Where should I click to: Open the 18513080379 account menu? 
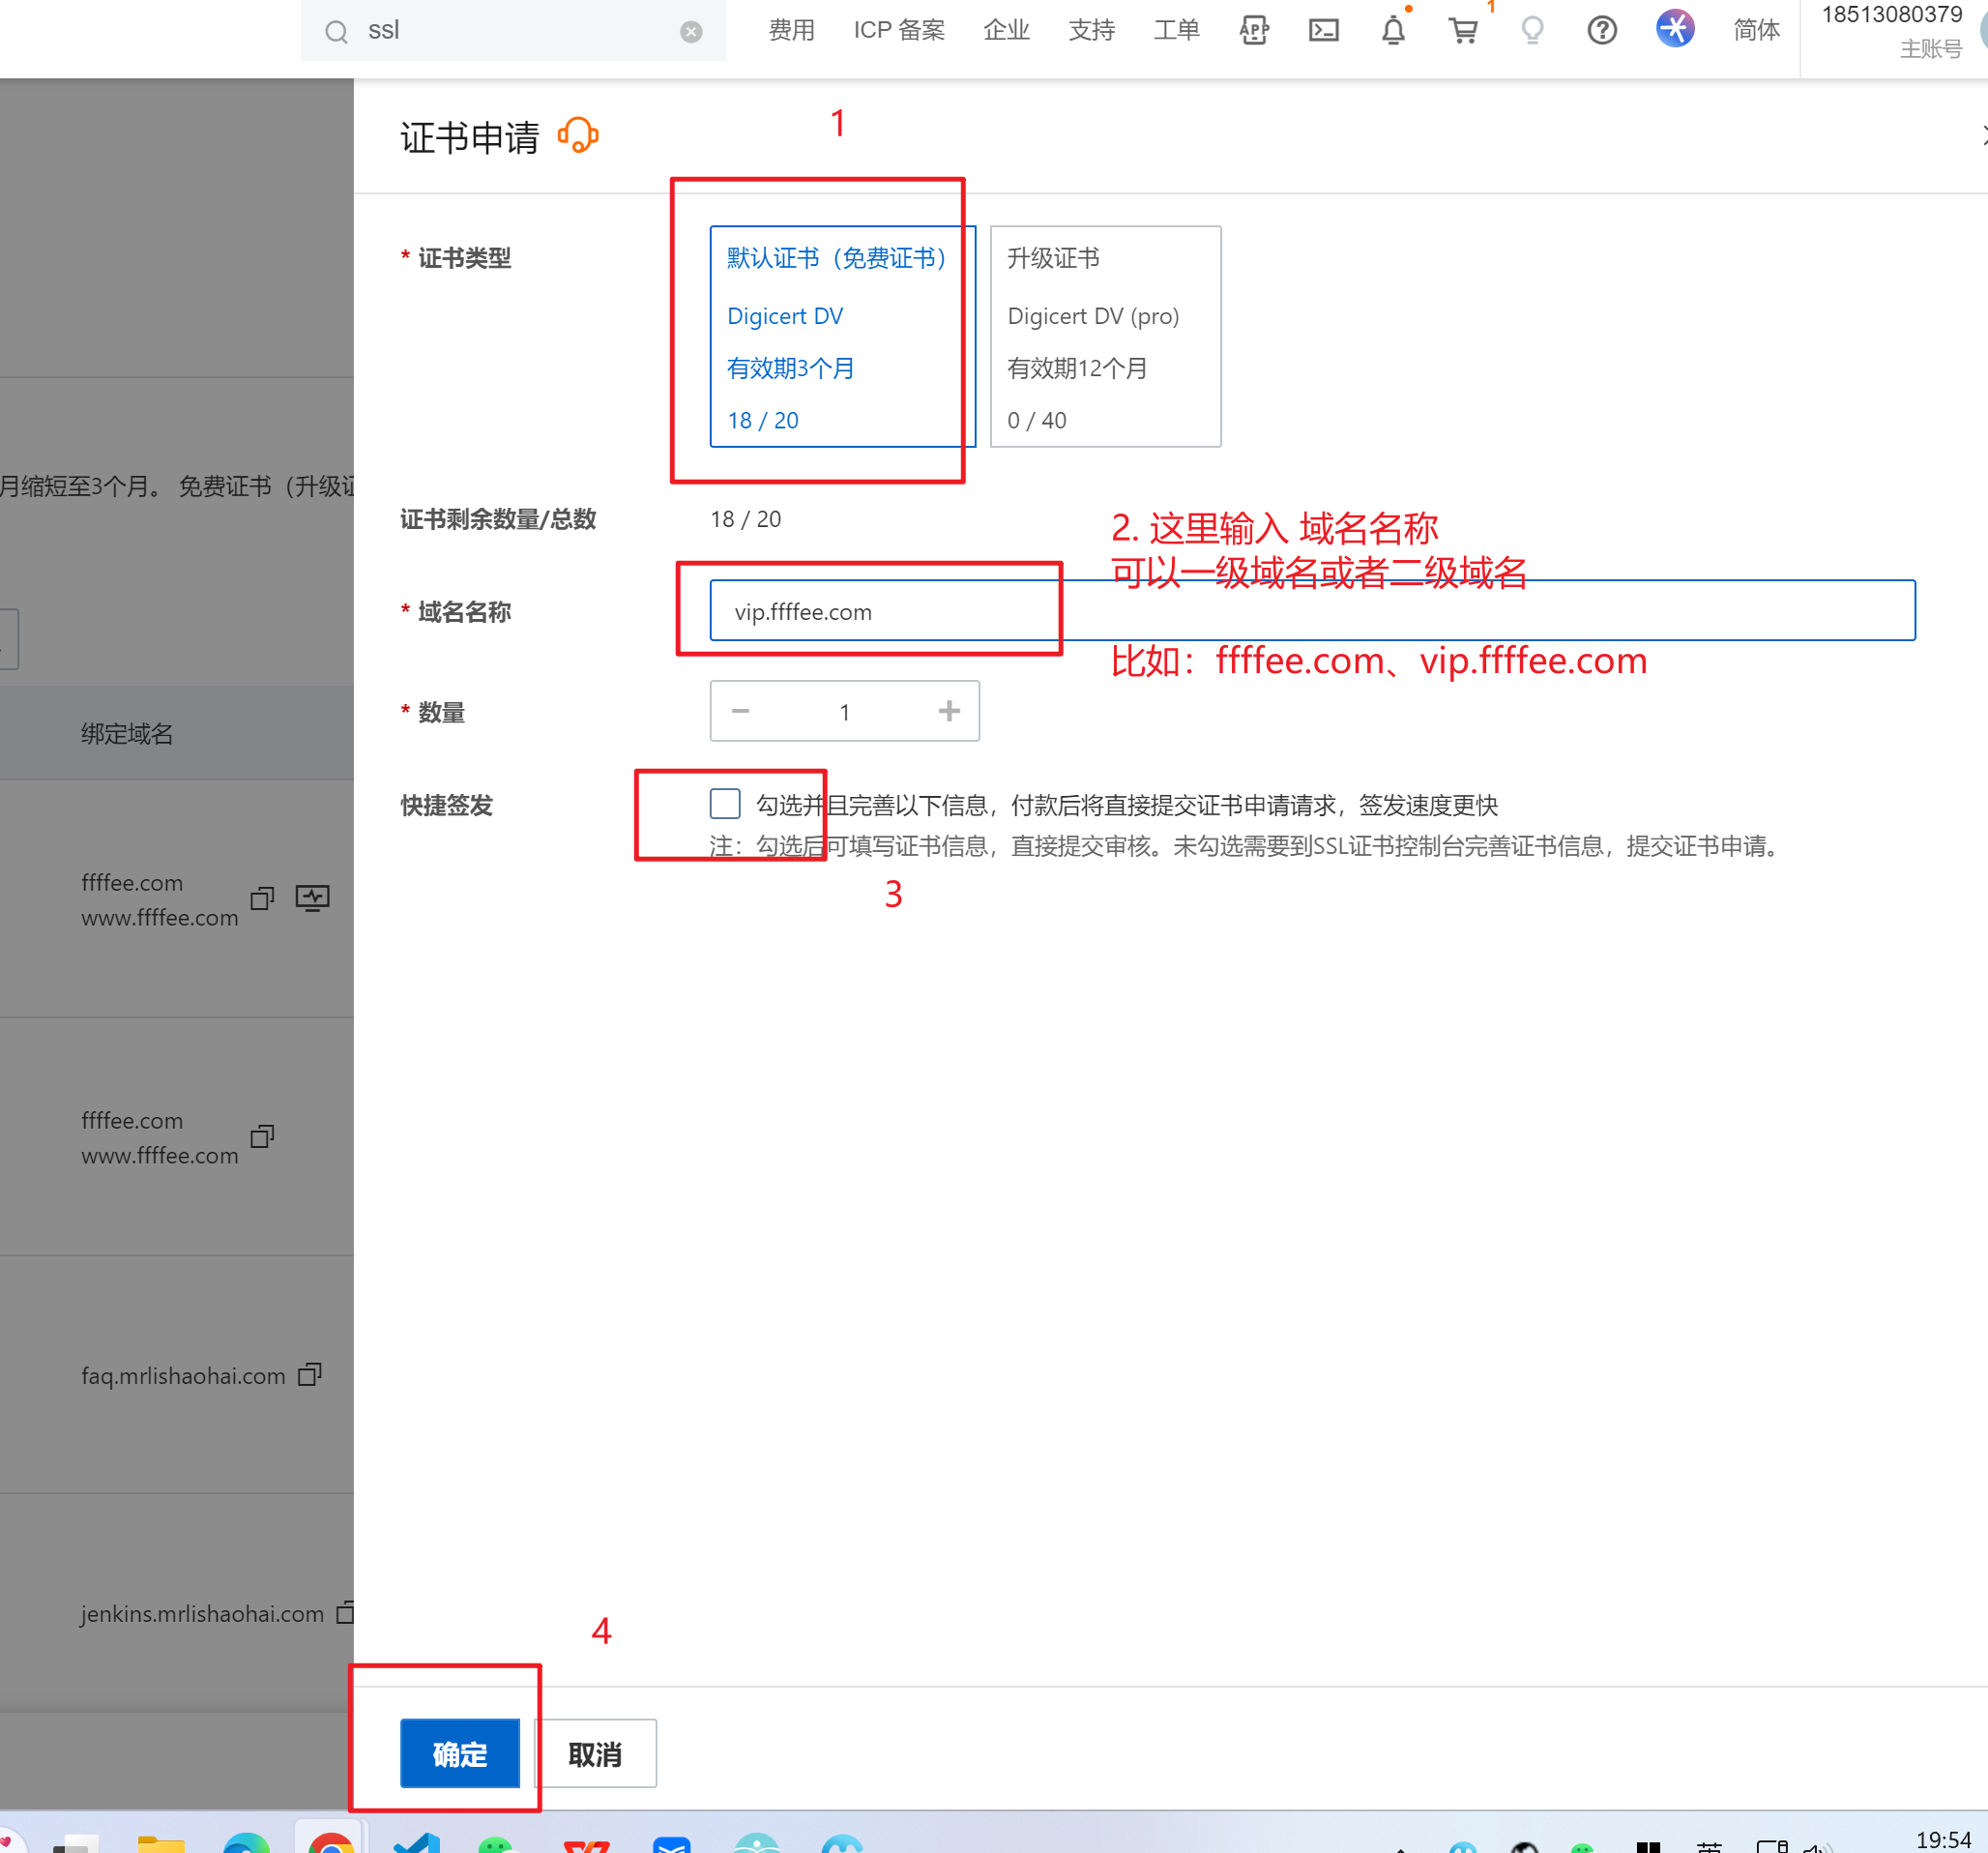click(1892, 31)
